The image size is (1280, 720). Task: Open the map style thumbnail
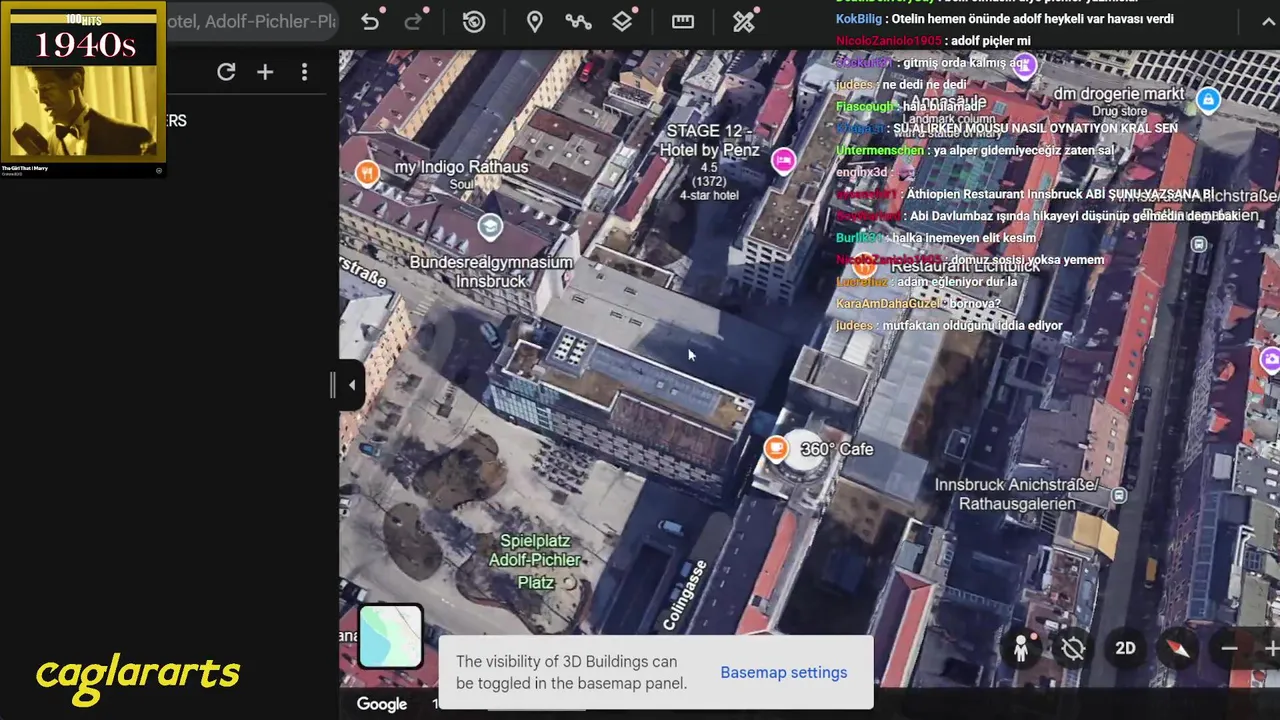click(390, 636)
